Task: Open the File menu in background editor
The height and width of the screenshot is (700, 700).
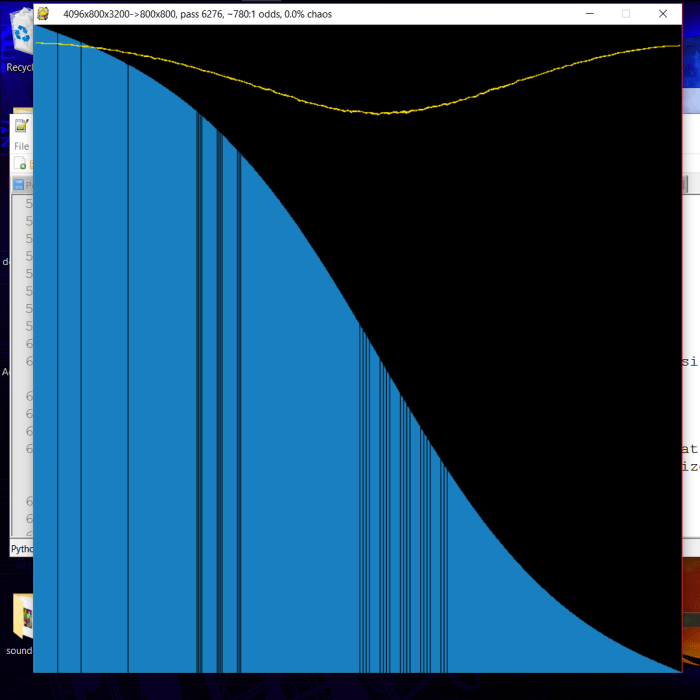Action: click(x=21, y=146)
